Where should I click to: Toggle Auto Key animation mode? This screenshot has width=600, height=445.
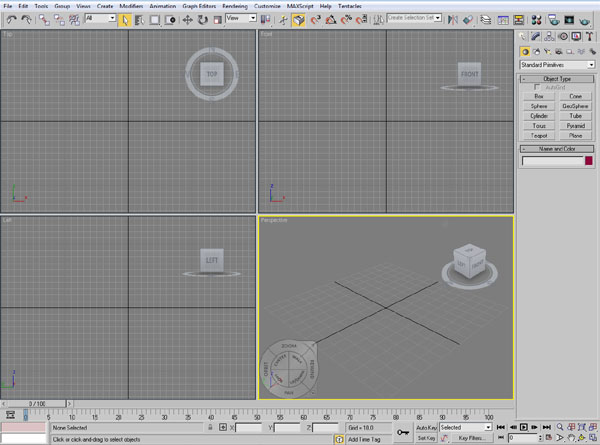pyautogui.click(x=426, y=428)
